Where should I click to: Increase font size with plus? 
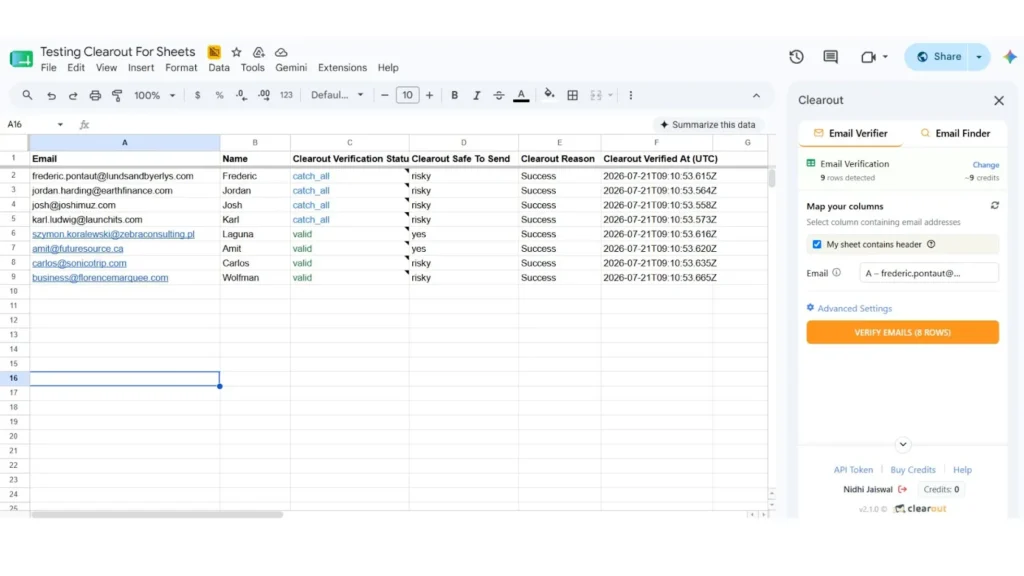coord(429,95)
